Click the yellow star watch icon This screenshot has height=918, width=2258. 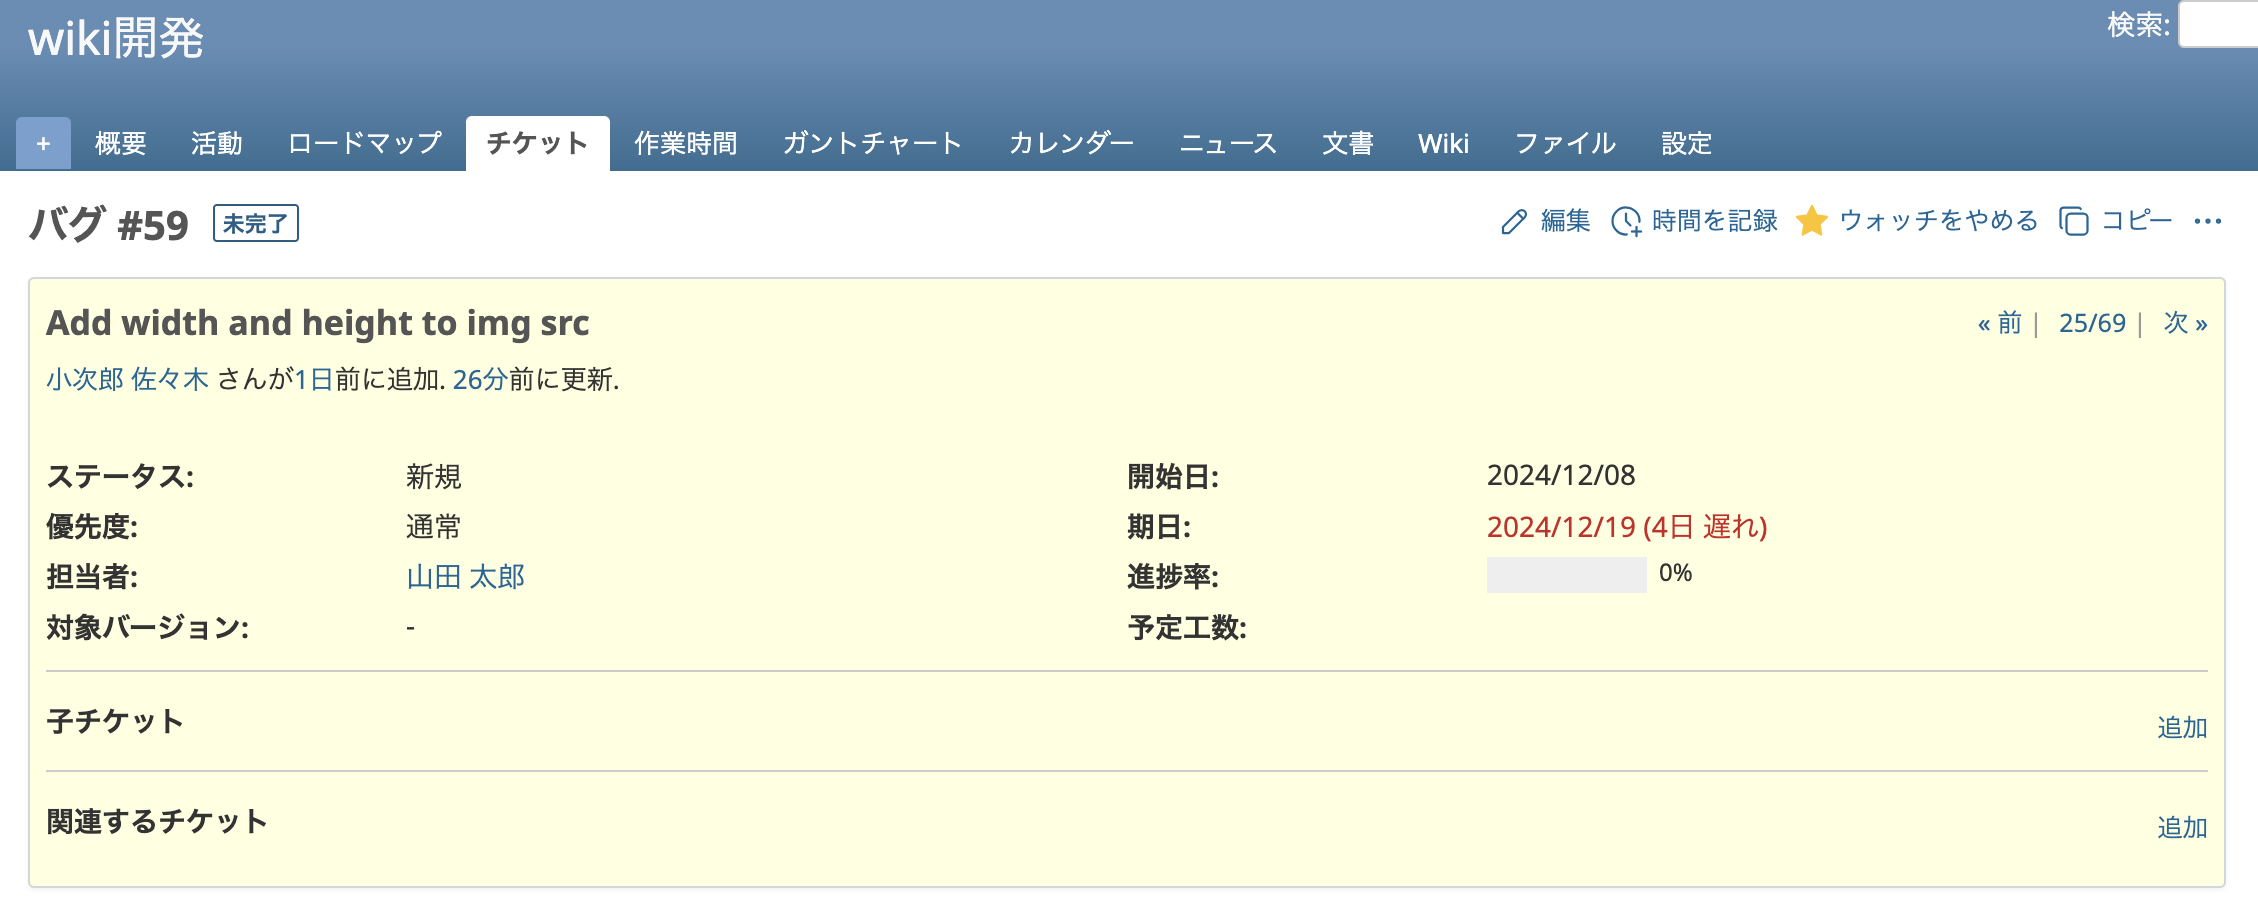point(1811,220)
